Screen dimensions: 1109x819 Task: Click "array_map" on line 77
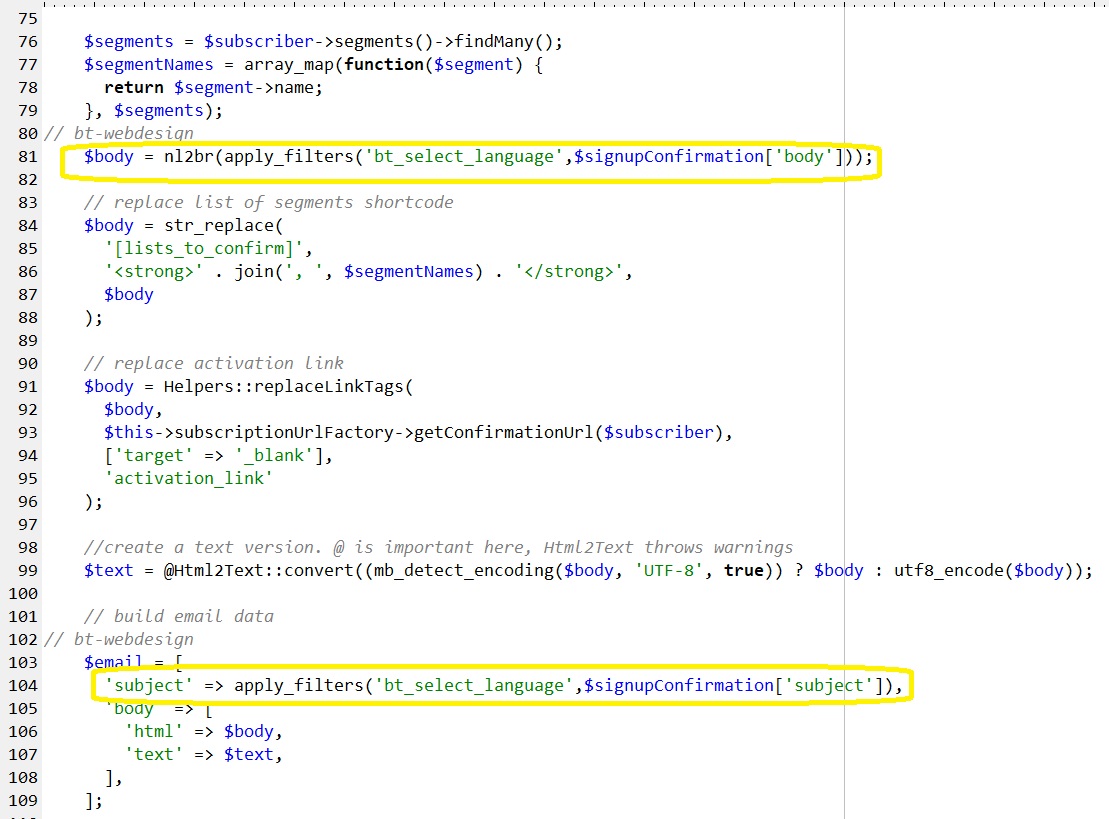tap(289, 64)
